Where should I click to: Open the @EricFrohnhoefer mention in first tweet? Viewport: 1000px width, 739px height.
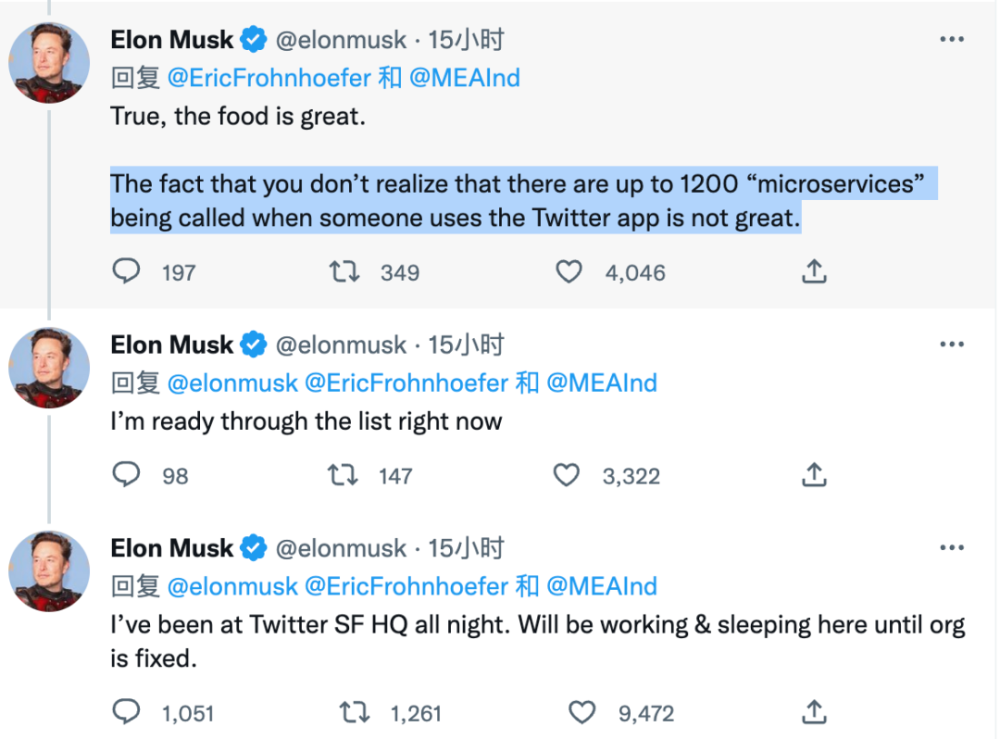pyautogui.click(x=269, y=78)
